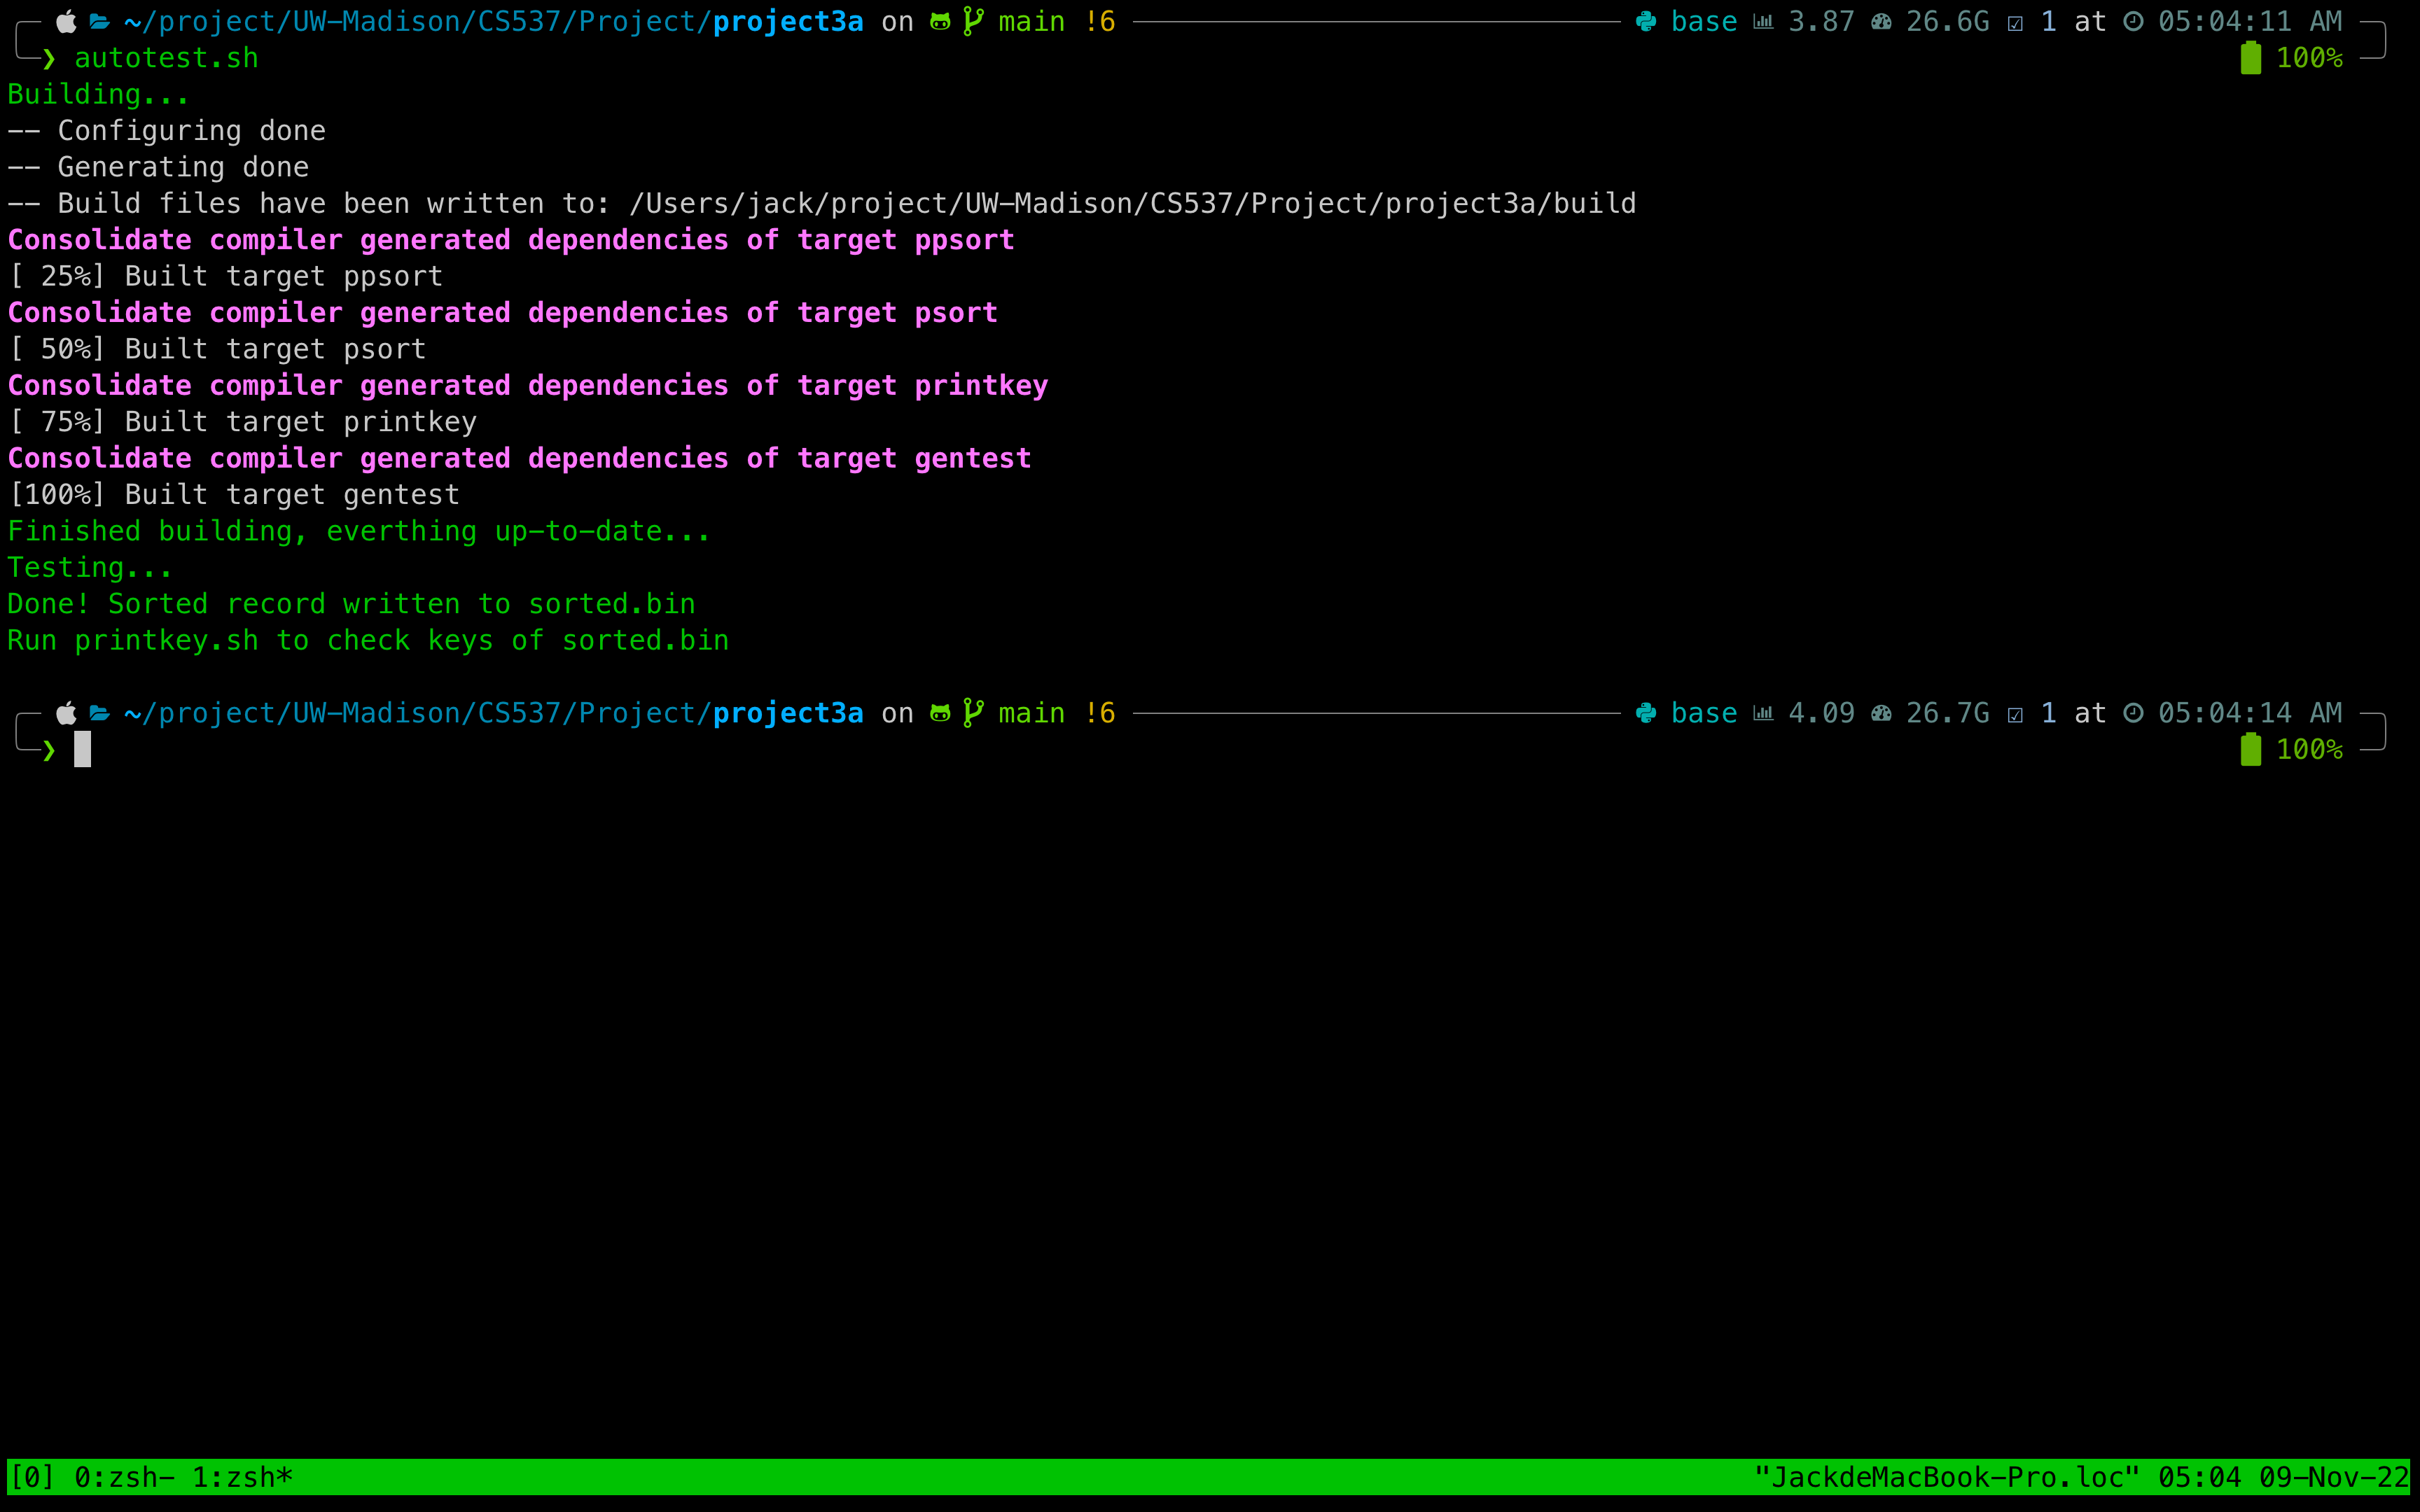Viewport: 2420px width, 1512px height.
Task: Click the folder icon in the first prompt
Action: (x=99, y=21)
